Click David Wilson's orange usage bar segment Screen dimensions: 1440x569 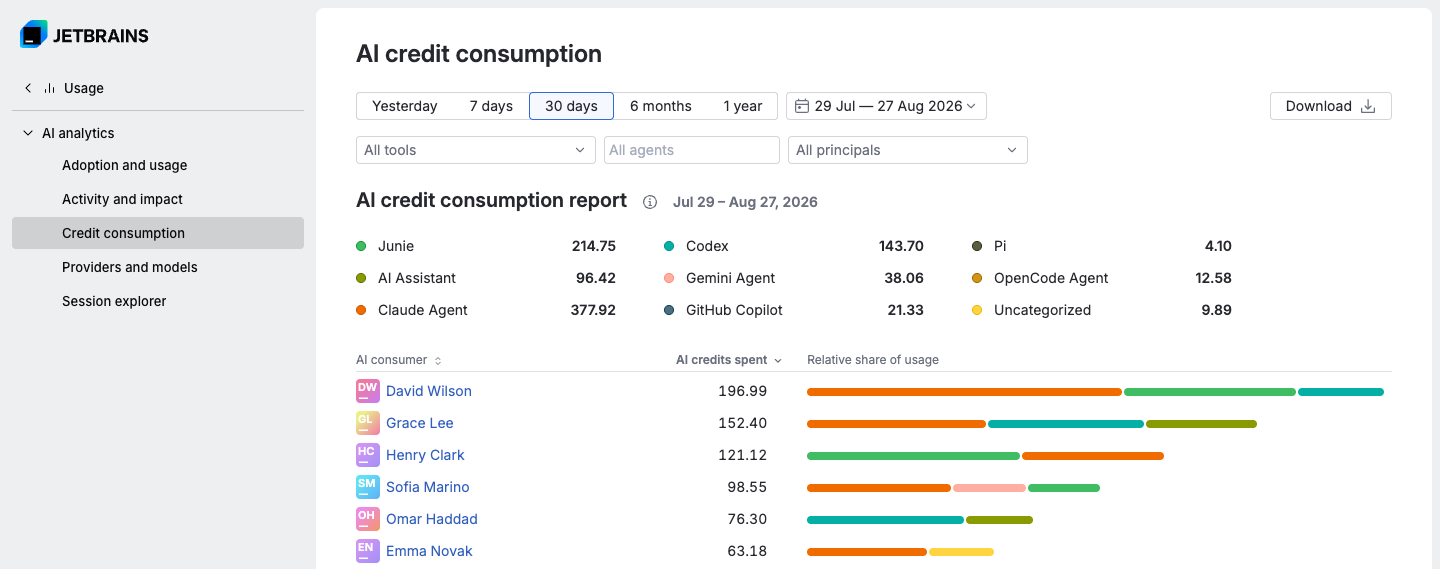[x=964, y=392]
